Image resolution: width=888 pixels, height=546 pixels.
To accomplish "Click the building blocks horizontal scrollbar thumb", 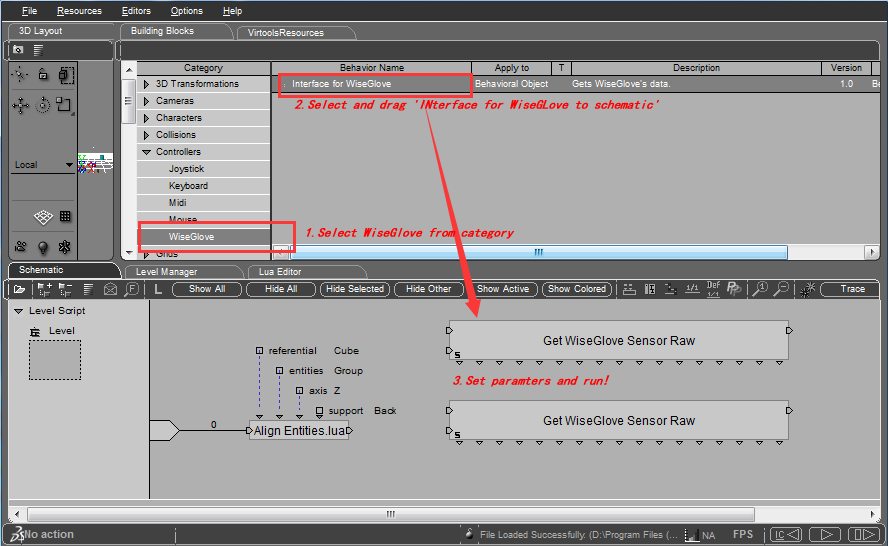I will coord(540,252).
